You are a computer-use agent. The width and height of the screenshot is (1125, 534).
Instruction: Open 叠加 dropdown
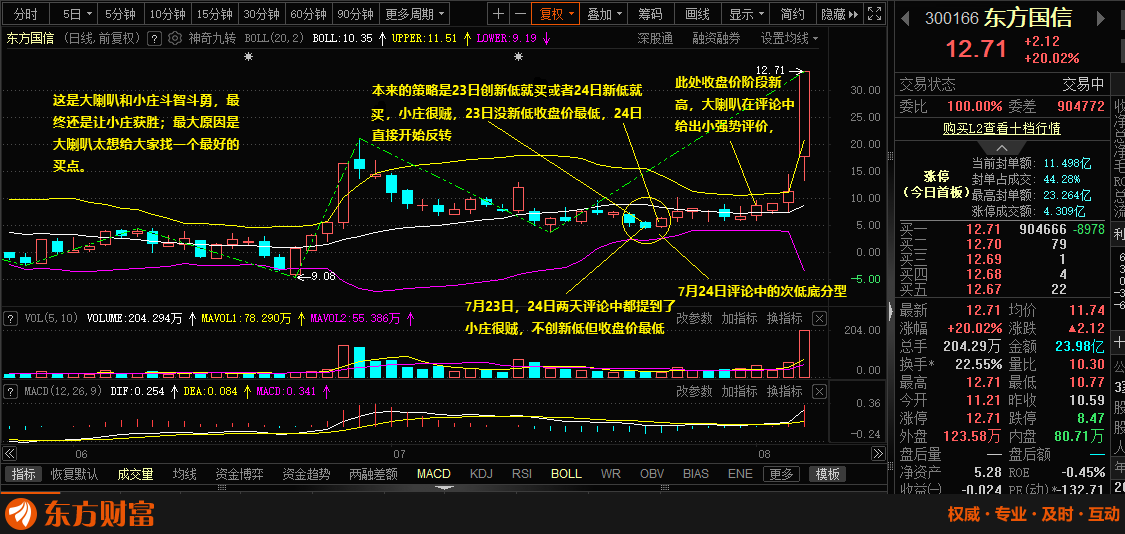(x=604, y=13)
